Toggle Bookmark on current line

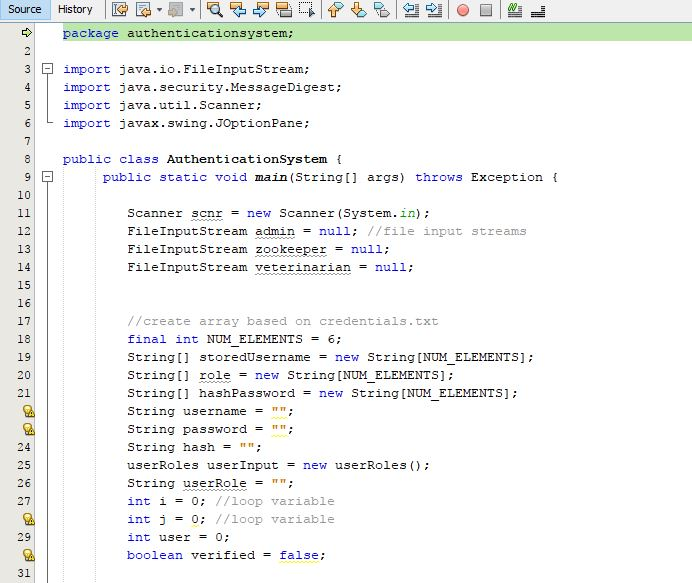382,9
